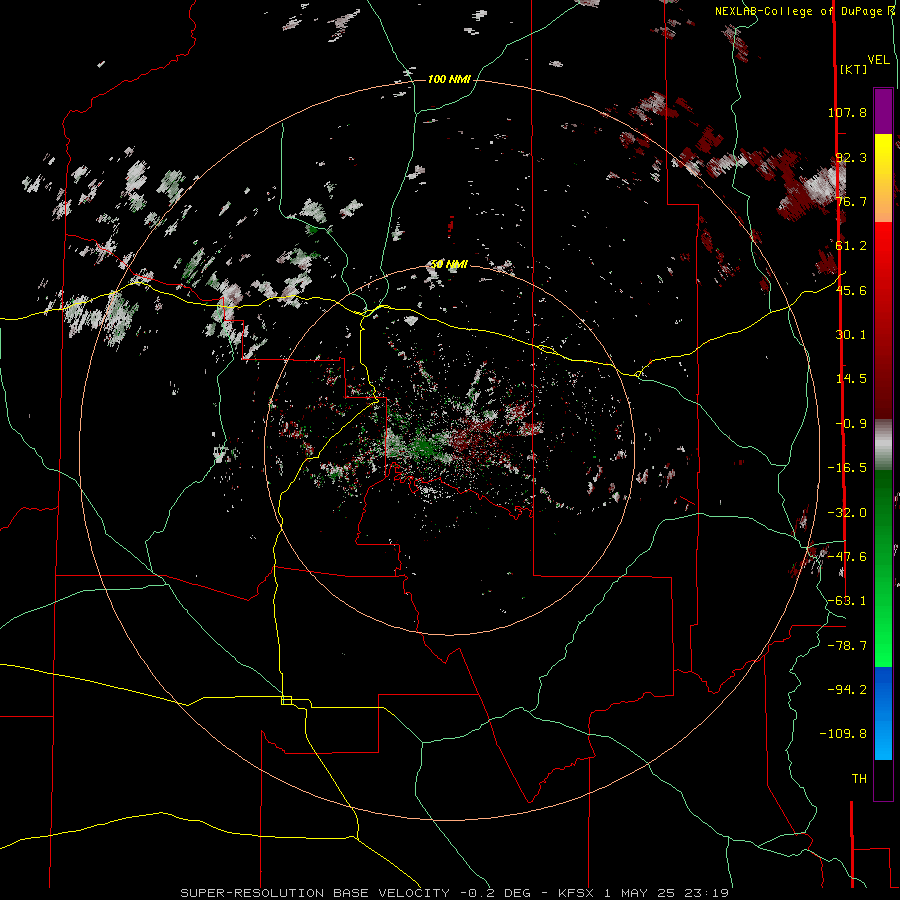Click the 76.7 velocity scale value
The height and width of the screenshot is (900, 900).
[x=851, y=201]
